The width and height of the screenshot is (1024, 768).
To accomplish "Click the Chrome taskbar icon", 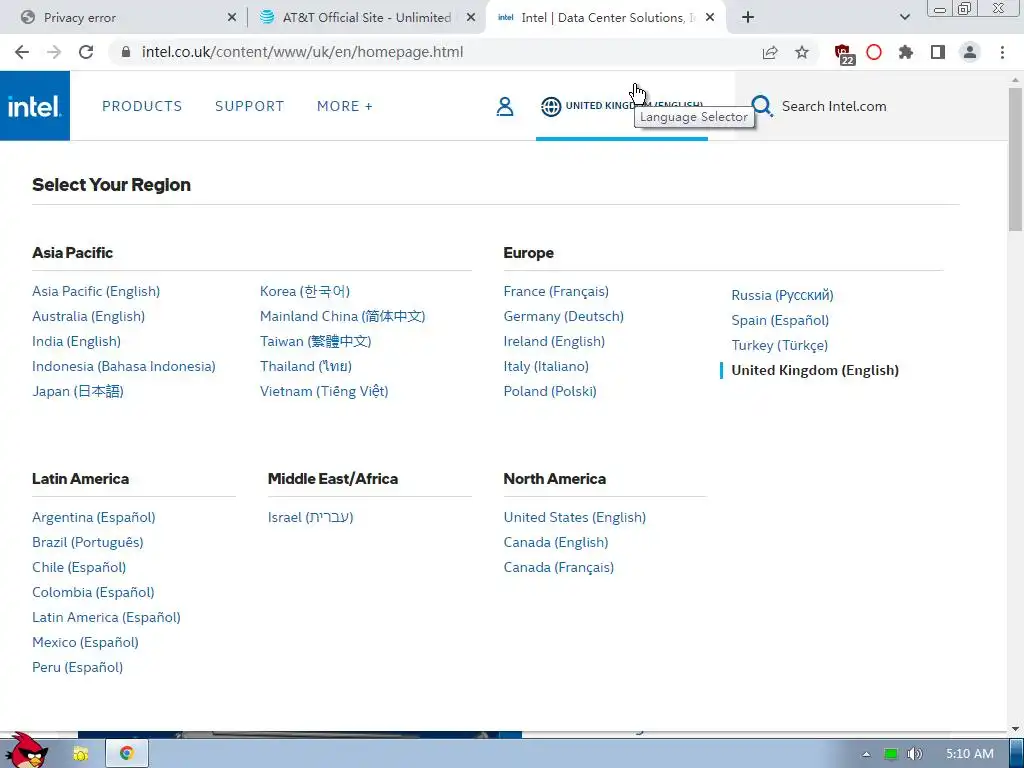I will pos(127,754).
